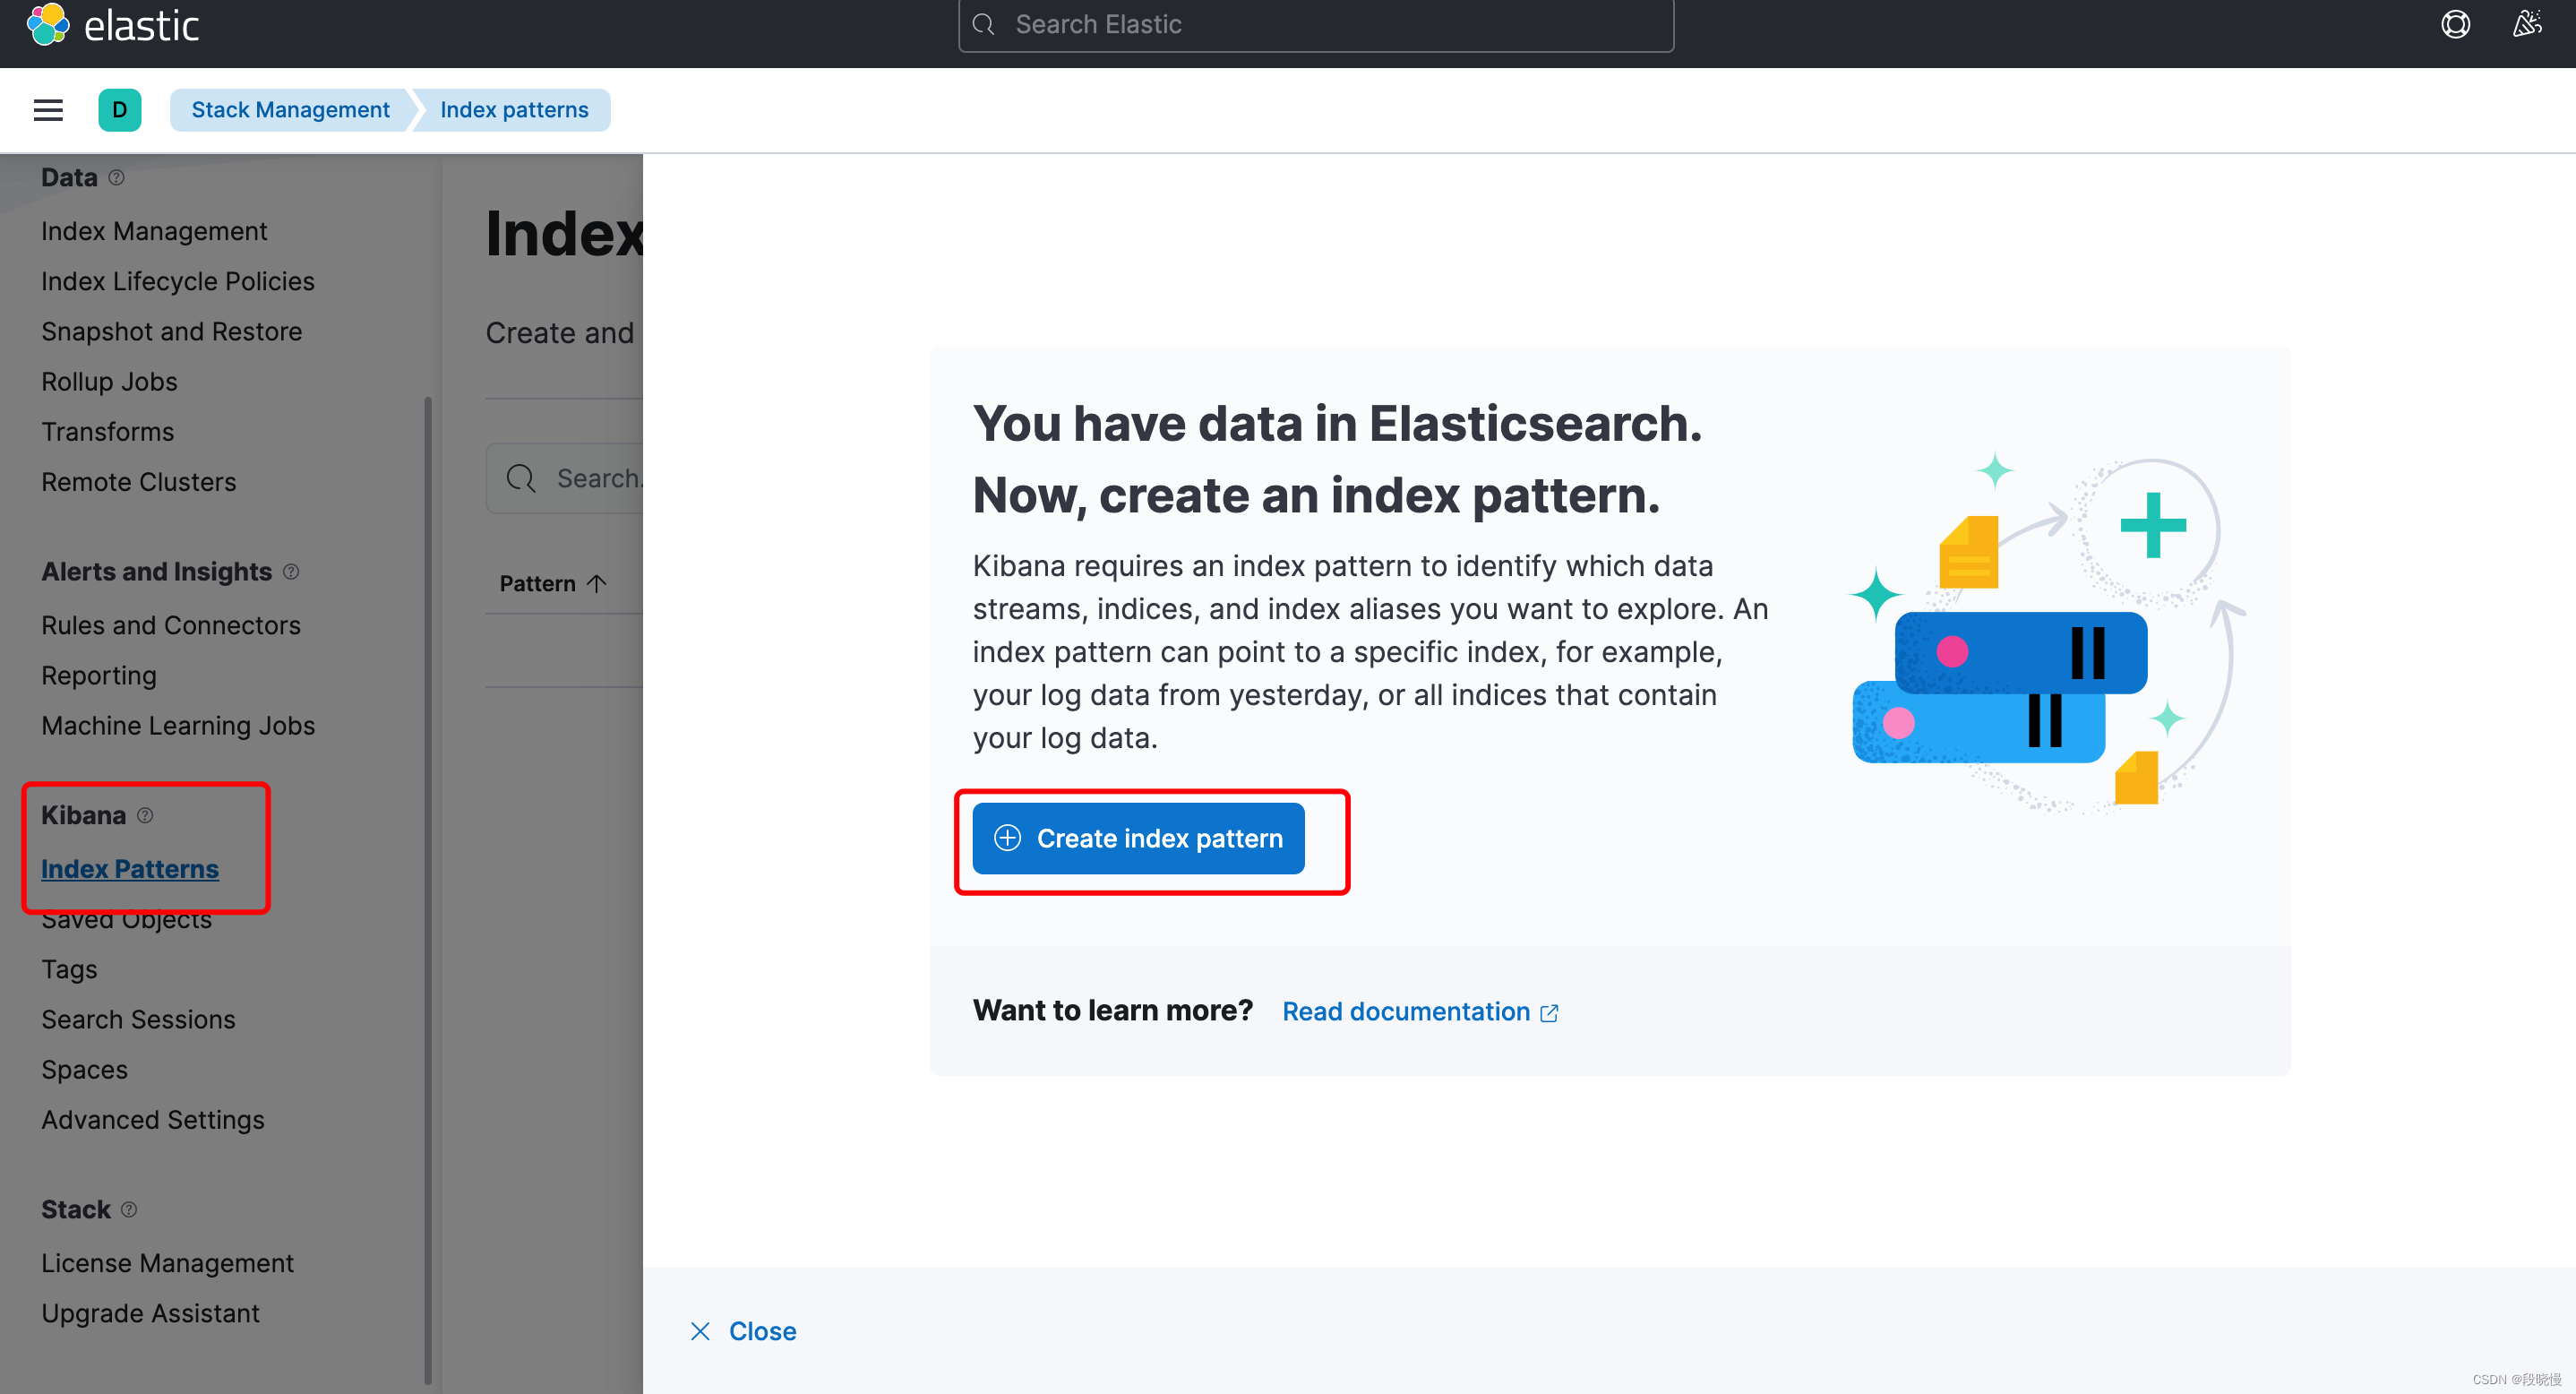Click the Search Elastic field

click(x=1315, y=25)
